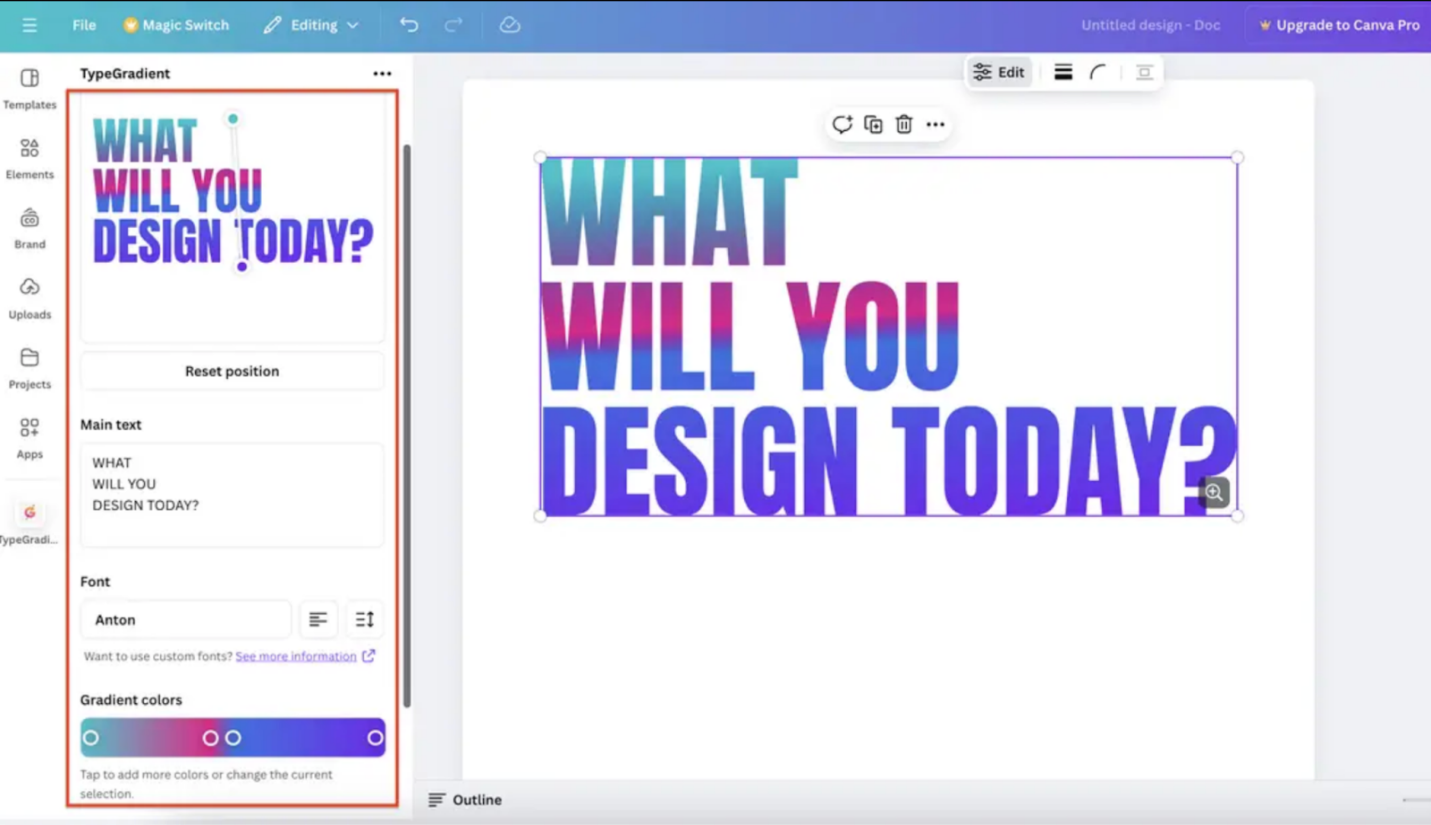Open the TypeGradient panel options menu

382,73
